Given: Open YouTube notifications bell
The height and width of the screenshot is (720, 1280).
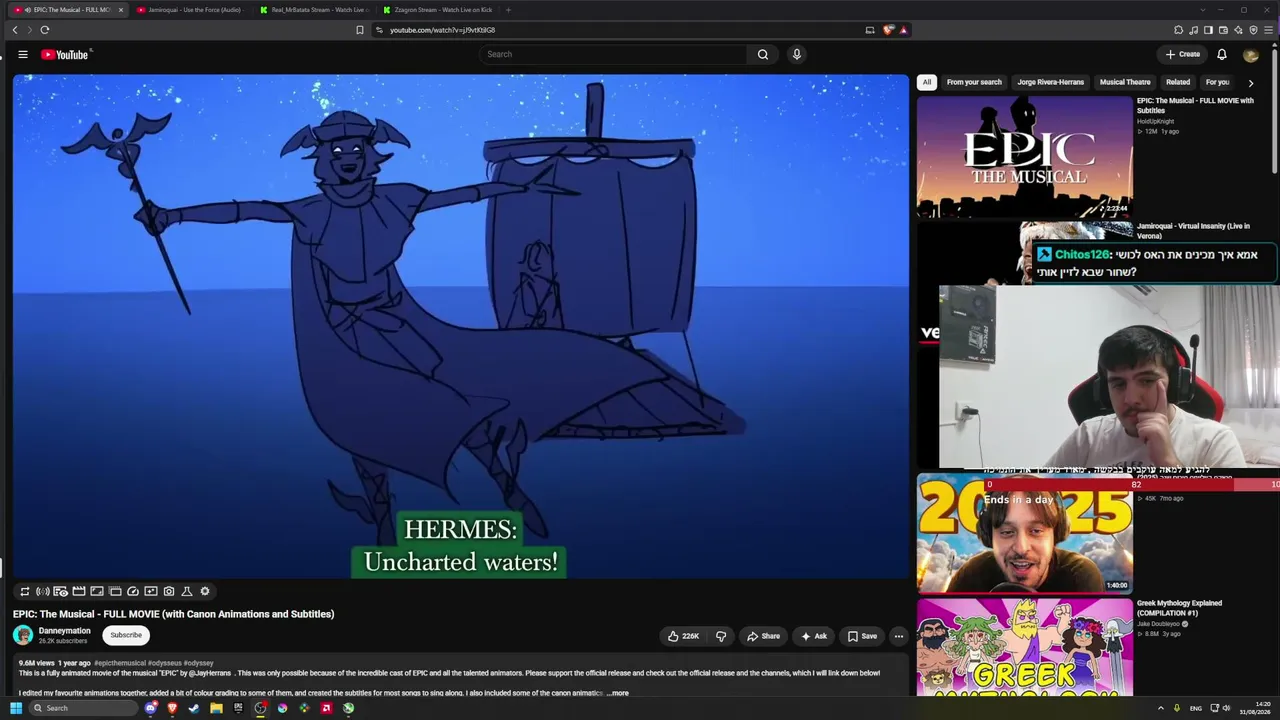Looking at the screenshot, I should pyautogui.click(x=1222, y=54).
